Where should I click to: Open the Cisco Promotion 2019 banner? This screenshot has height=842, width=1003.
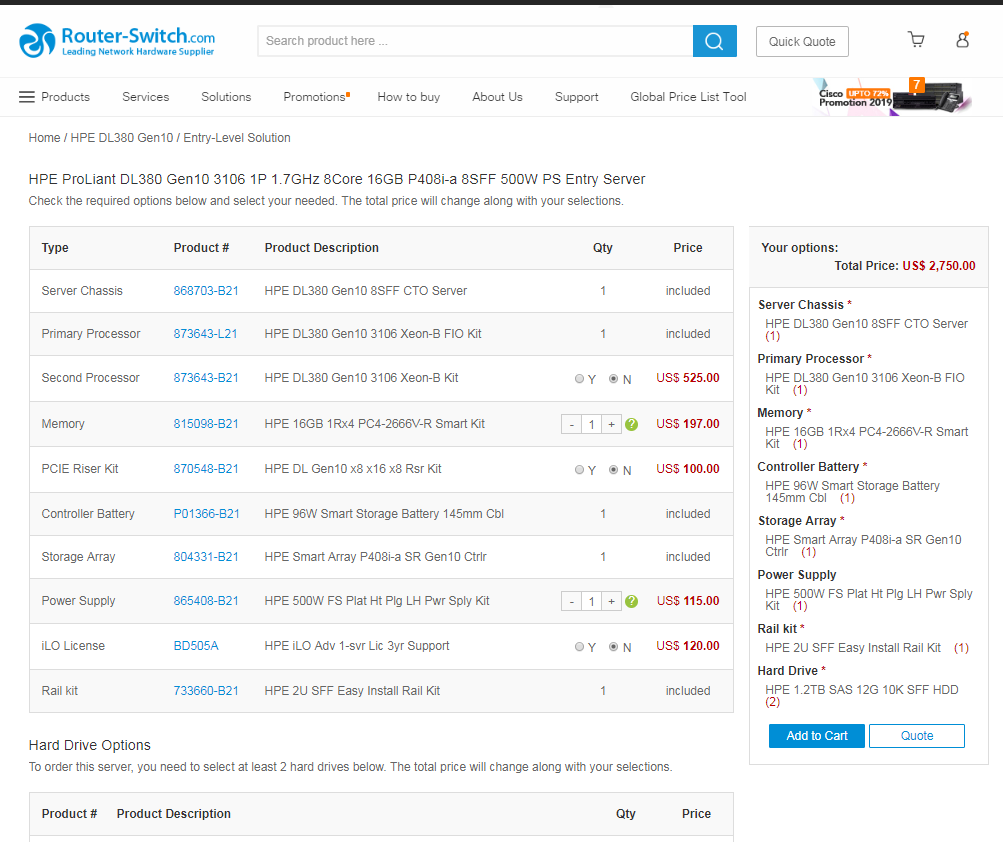coord(892,97)
